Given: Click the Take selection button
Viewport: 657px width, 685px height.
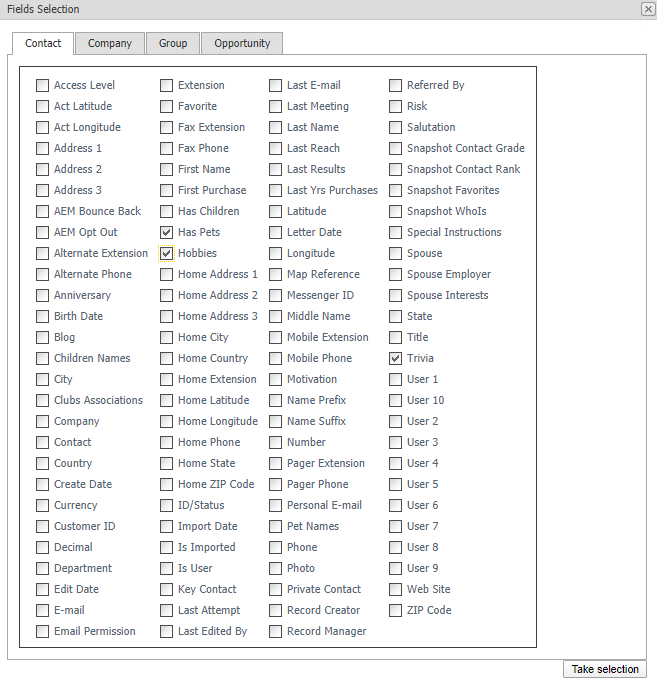Looking at the screenshot, I should pyautogui.click(x=605, y=669).
